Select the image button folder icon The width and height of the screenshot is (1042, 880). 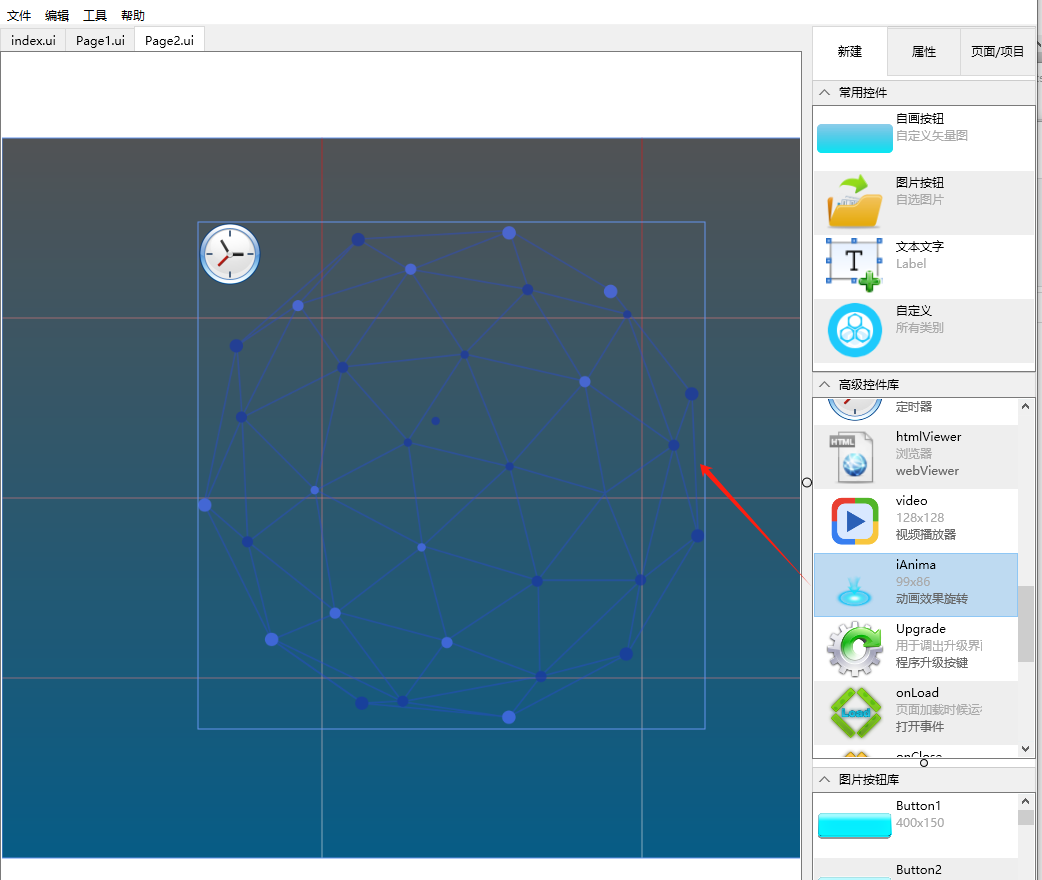point(854,201)
